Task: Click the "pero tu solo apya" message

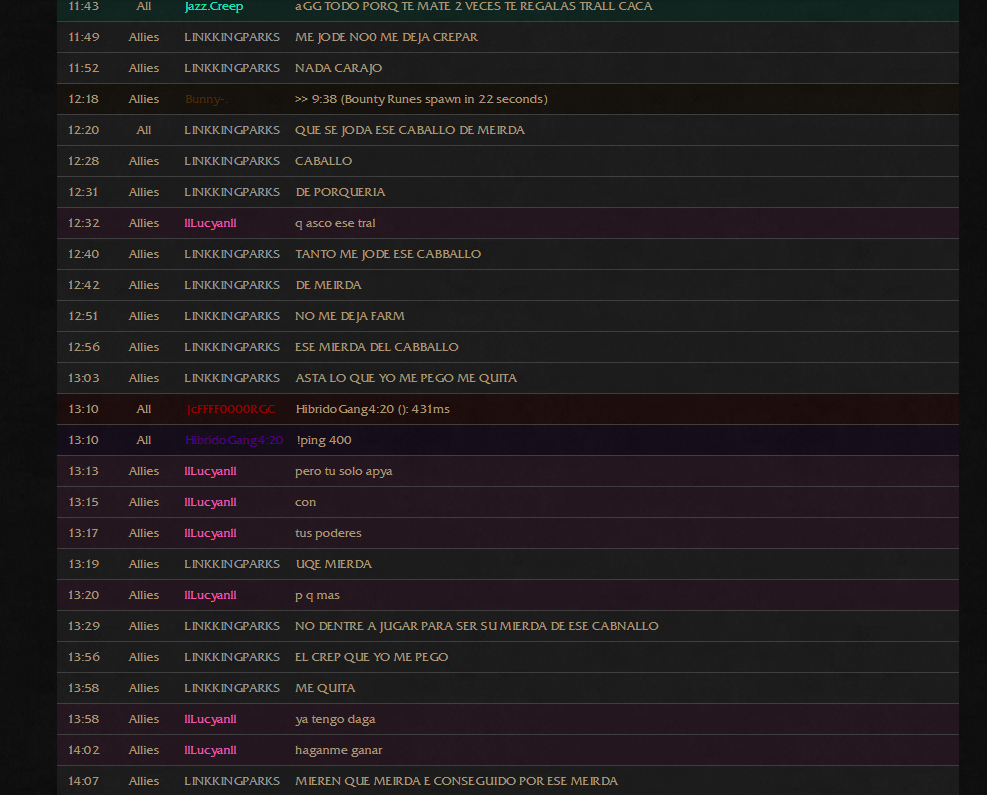Action: pyautogui.click(x=344, y=471)
